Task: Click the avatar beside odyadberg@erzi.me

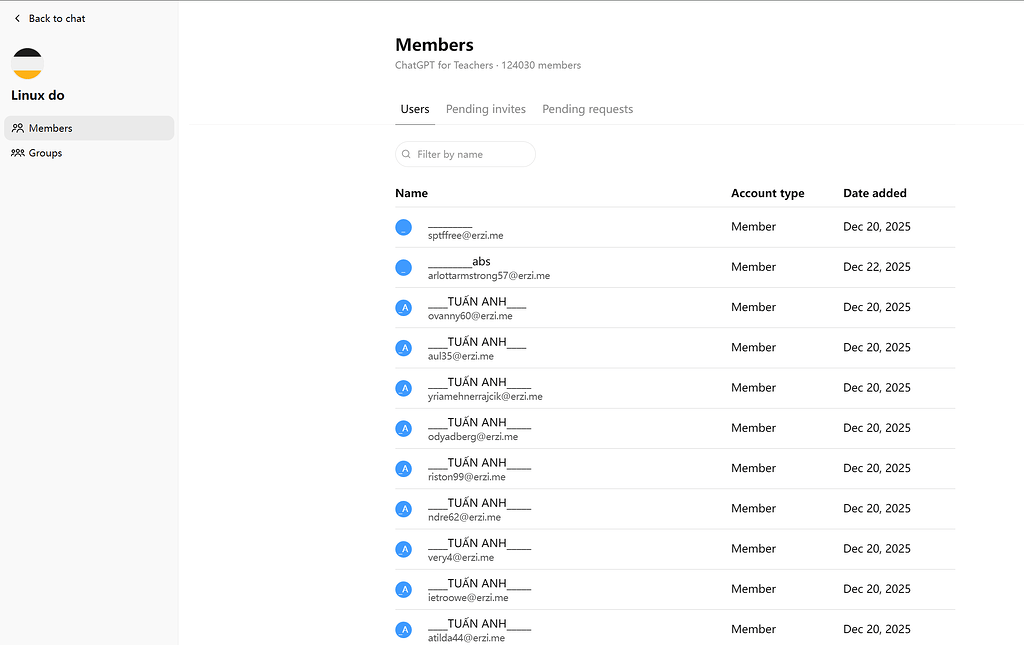Action: click(404, 428)
